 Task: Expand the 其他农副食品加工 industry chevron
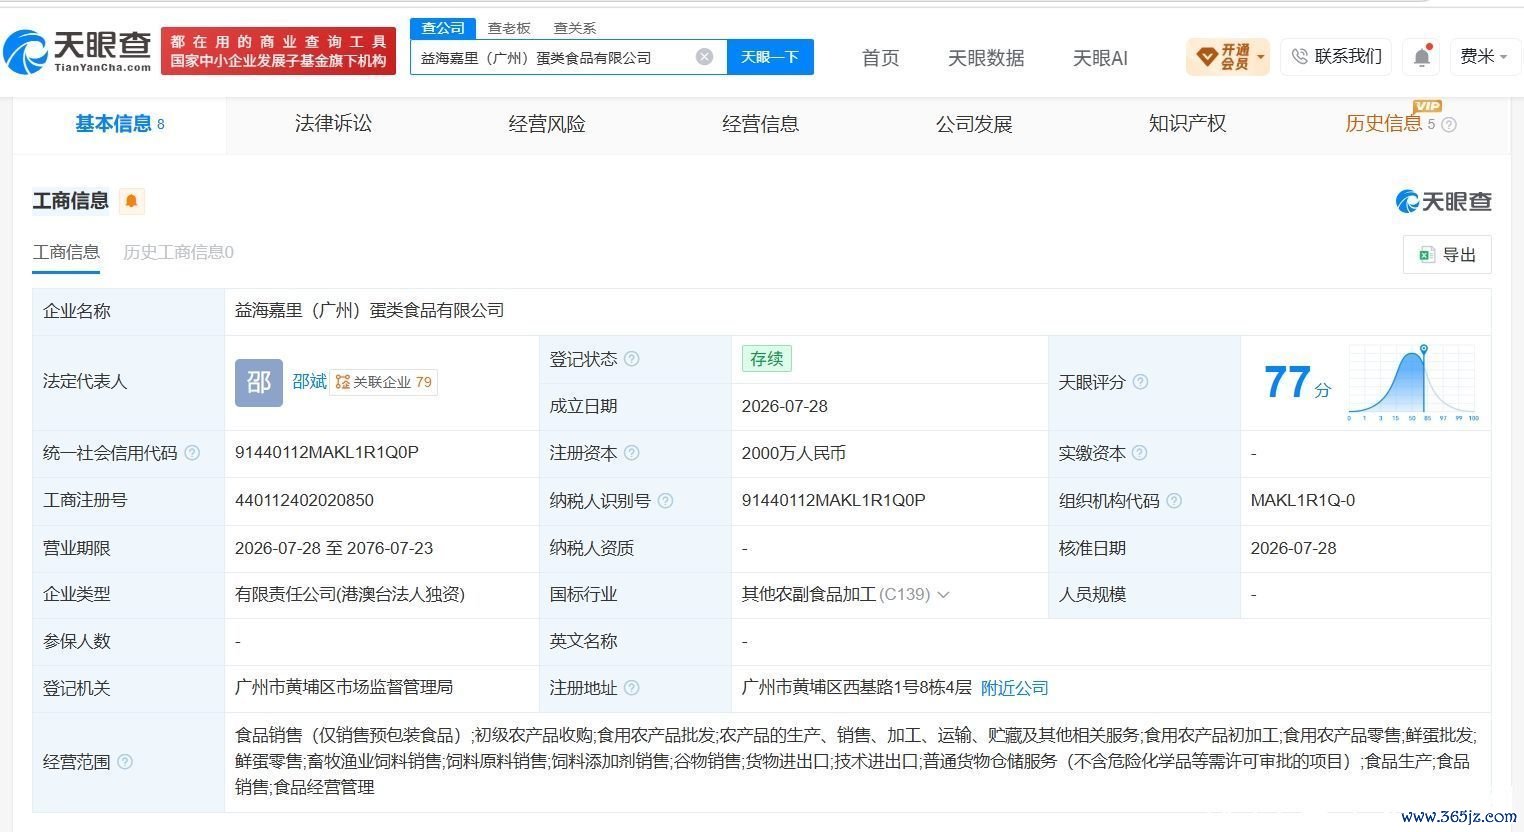pyautogui.click(x=943, y=595)
